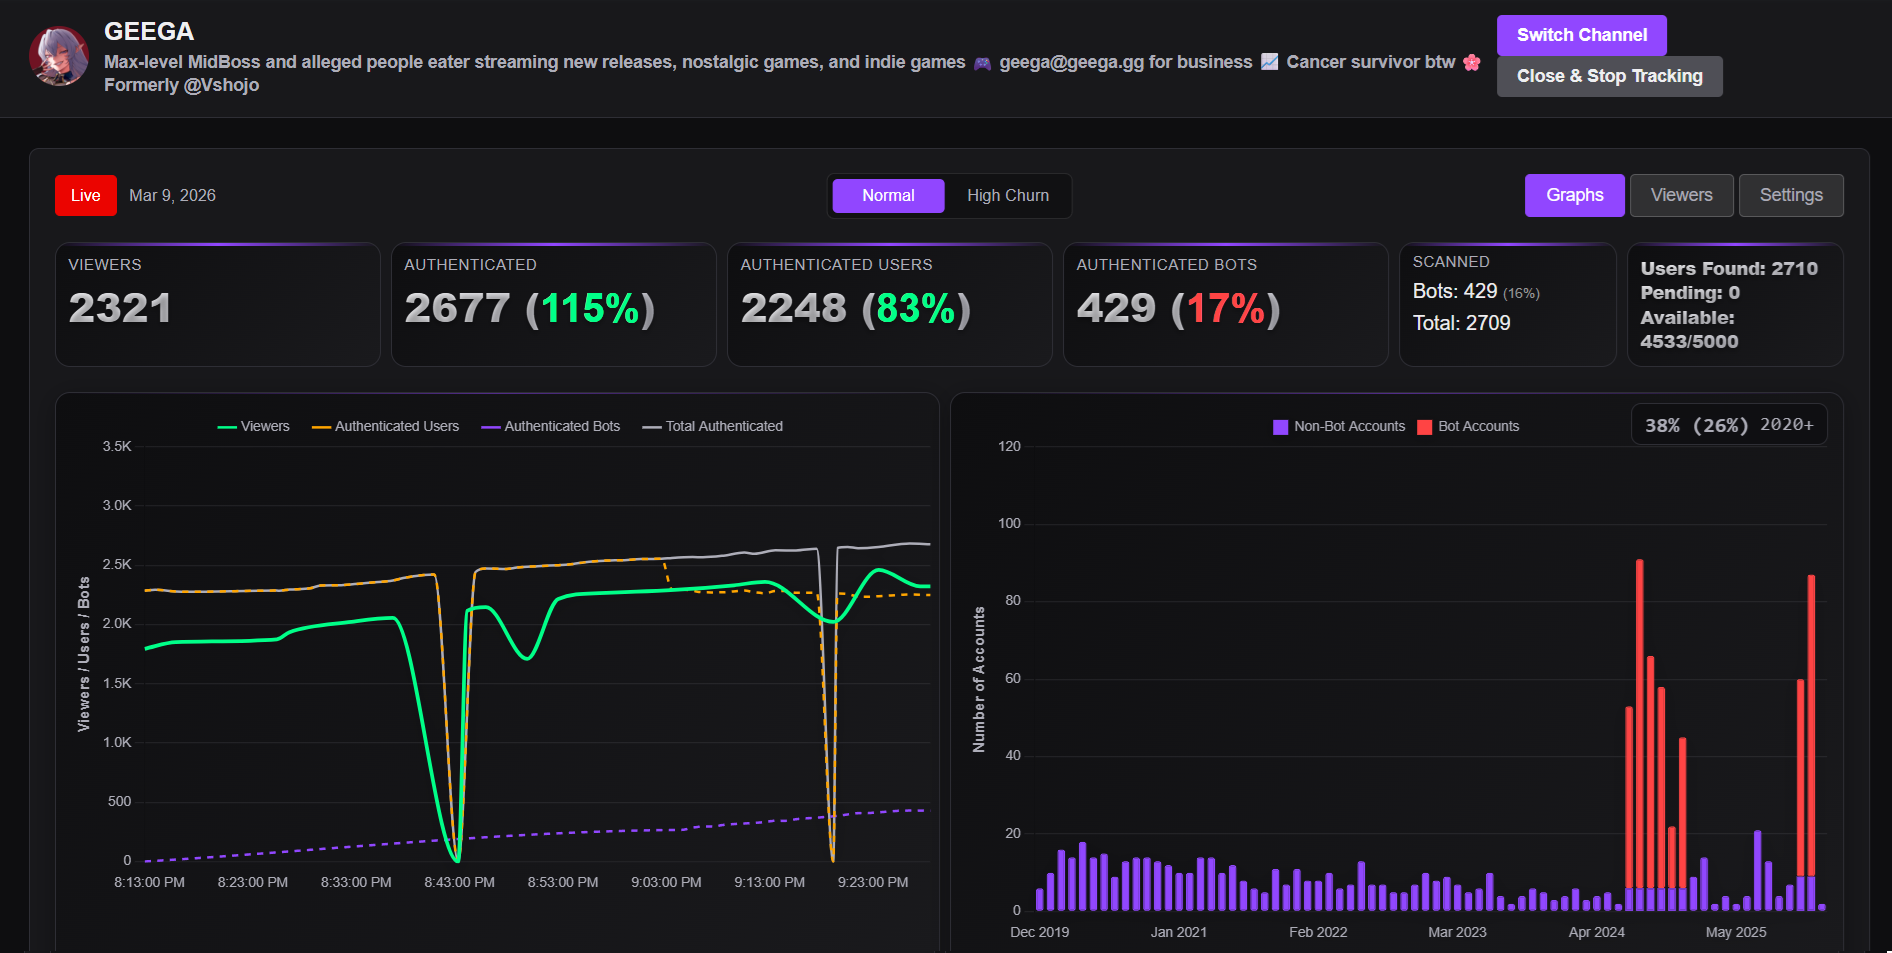Click the 8:43:00 PM time axis label
The width and height of the screenshot is (1892, 953).
[459, 882]
